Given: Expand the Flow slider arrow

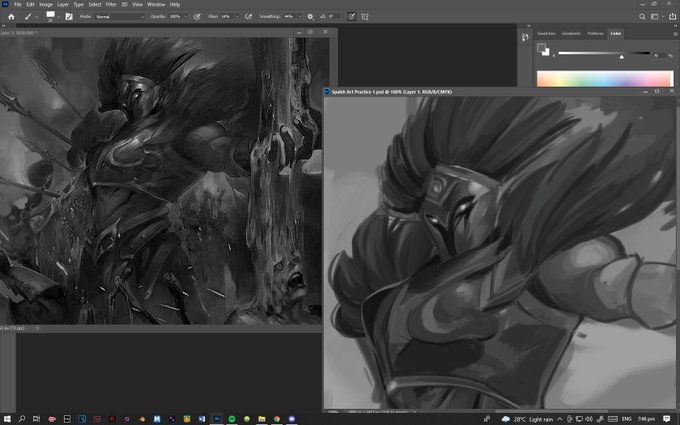Looking at the screenshot, I should [x=237, y=16].
